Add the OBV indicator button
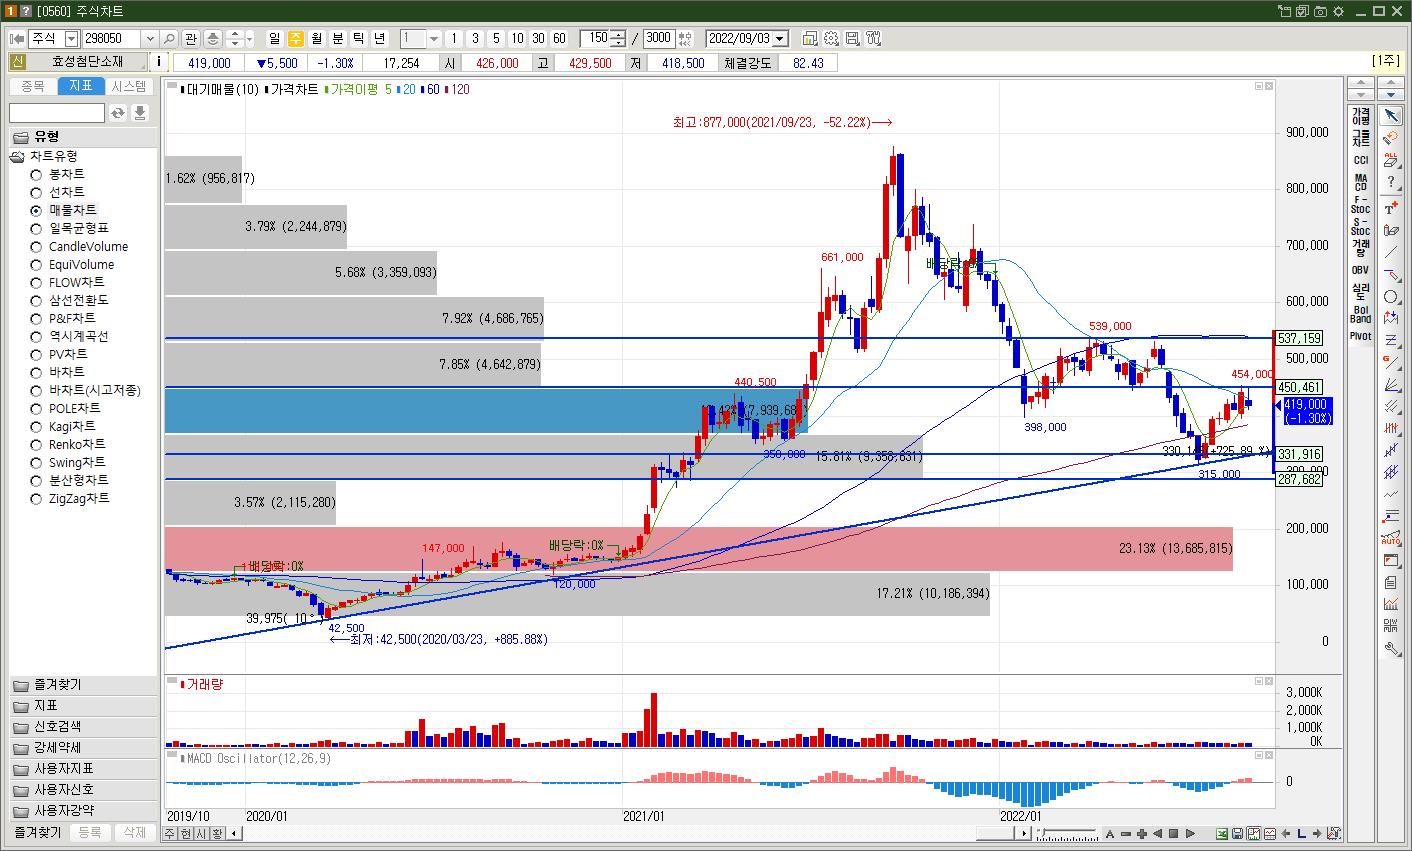 [x=1360, y=270]
